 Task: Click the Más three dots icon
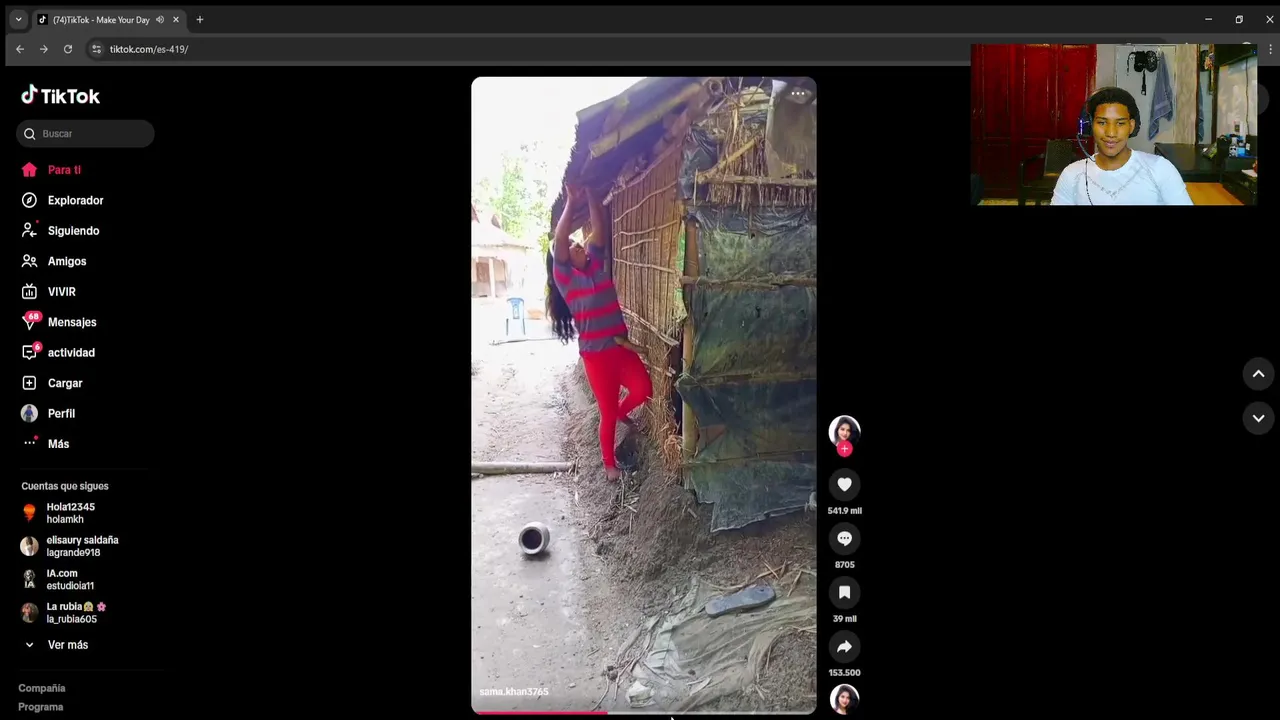[30, 442]
